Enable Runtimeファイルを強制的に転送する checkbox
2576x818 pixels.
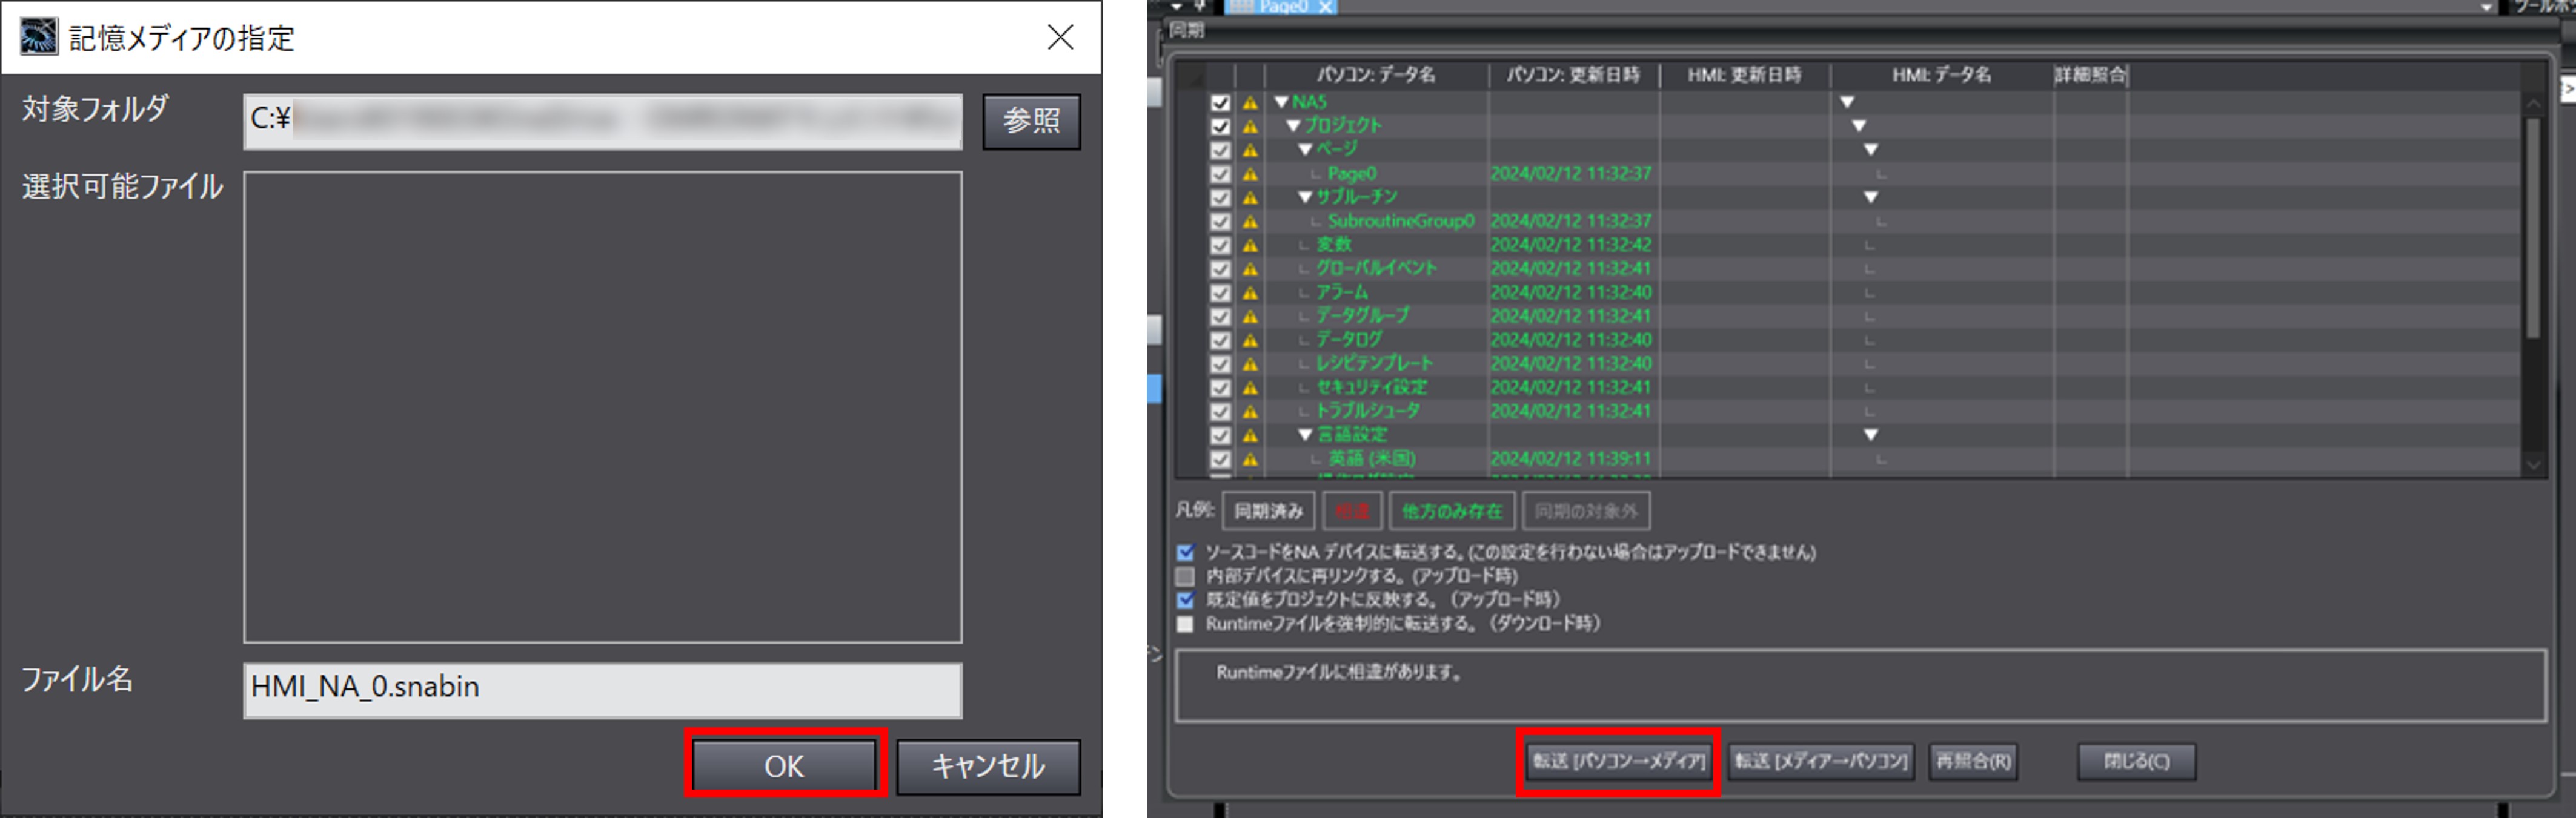pyautogui.click(x=1186, y=624)
